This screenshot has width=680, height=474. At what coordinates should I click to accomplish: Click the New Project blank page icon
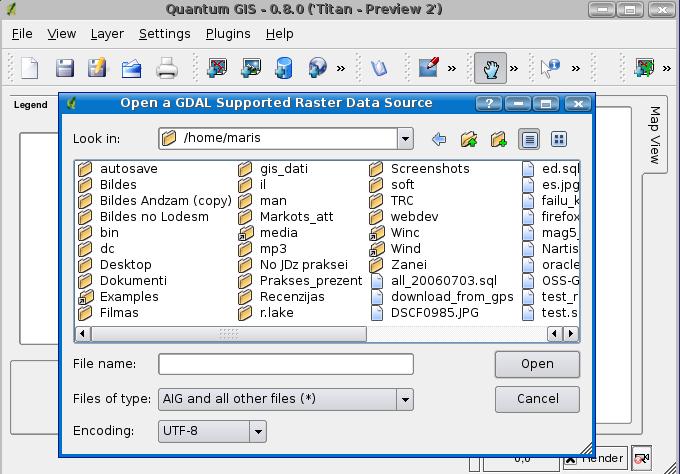29,68
